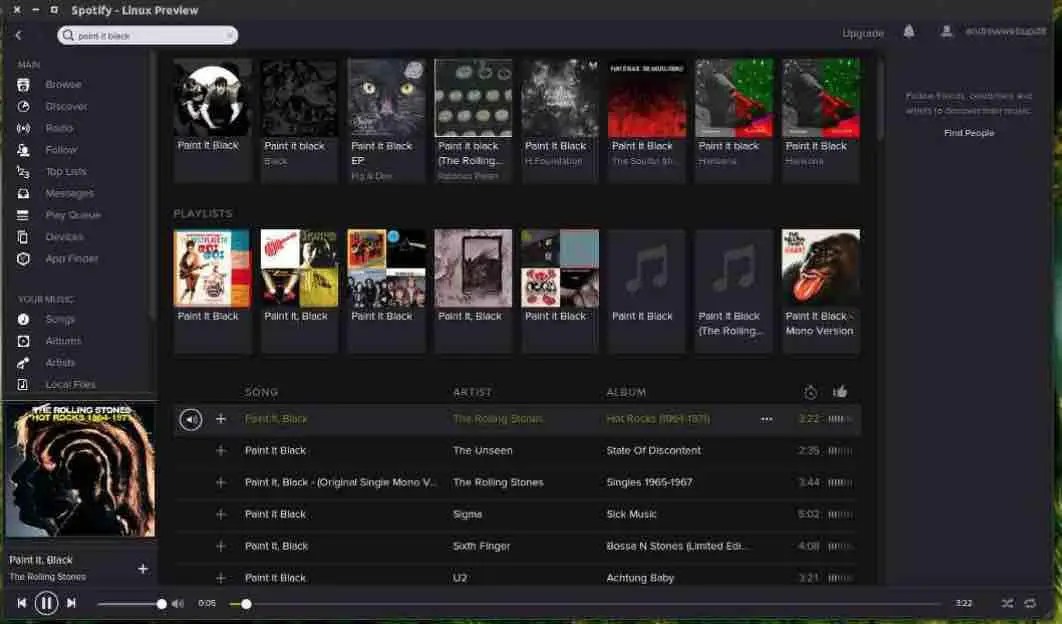Open the notifications bell

(909, 32)
